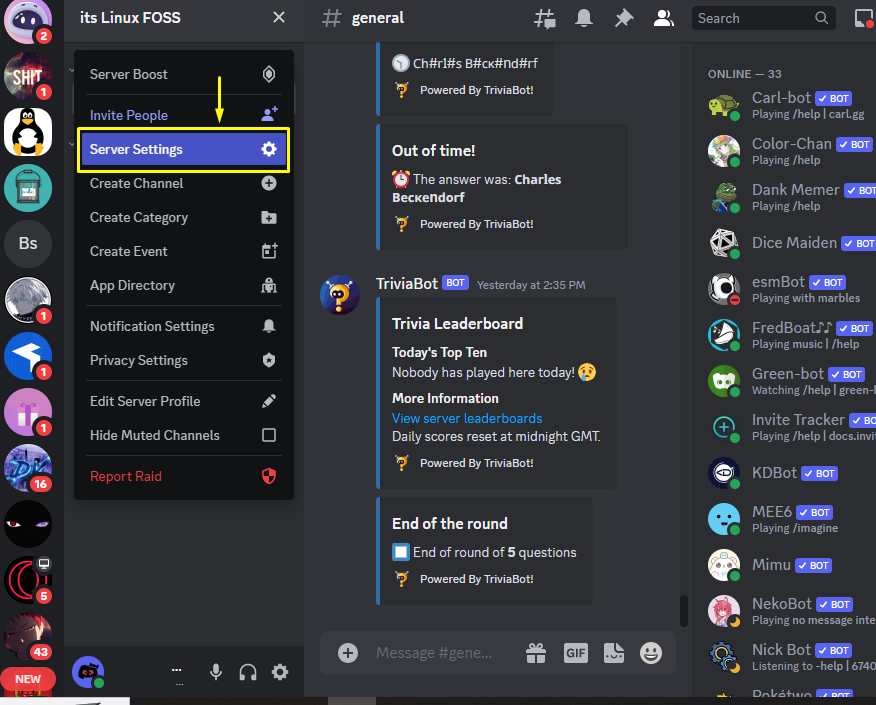876x705 pixels.
Task: Select Carl-bot in member list
Action: (785, 105)
